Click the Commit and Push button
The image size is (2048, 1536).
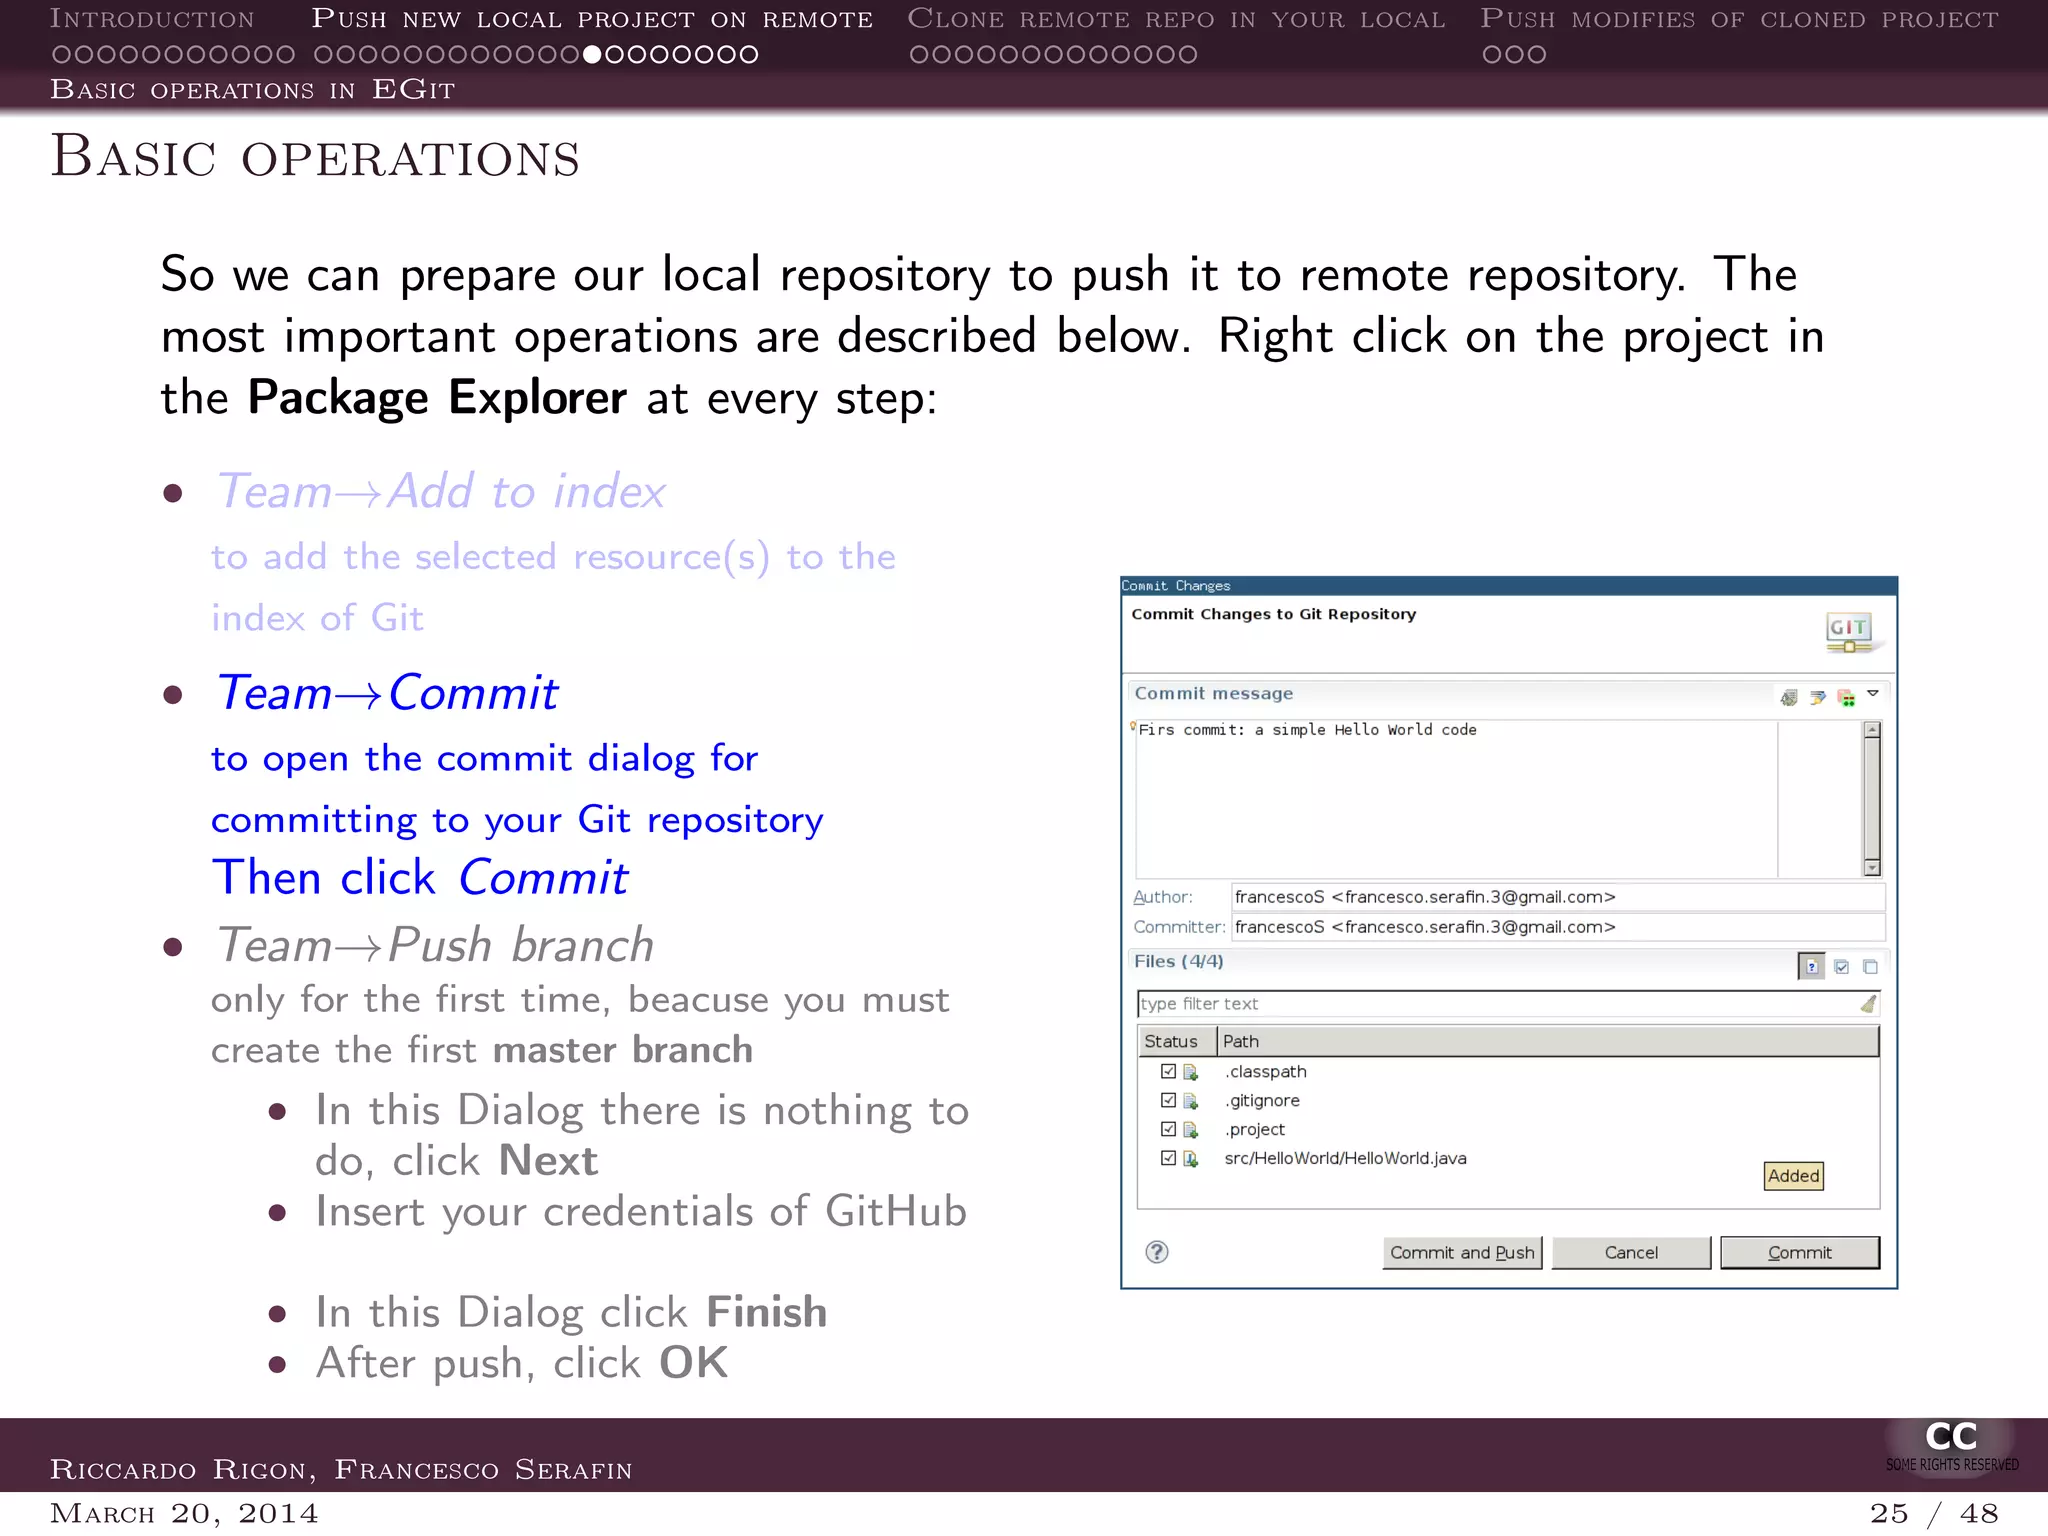[x=1462, y=1253]
